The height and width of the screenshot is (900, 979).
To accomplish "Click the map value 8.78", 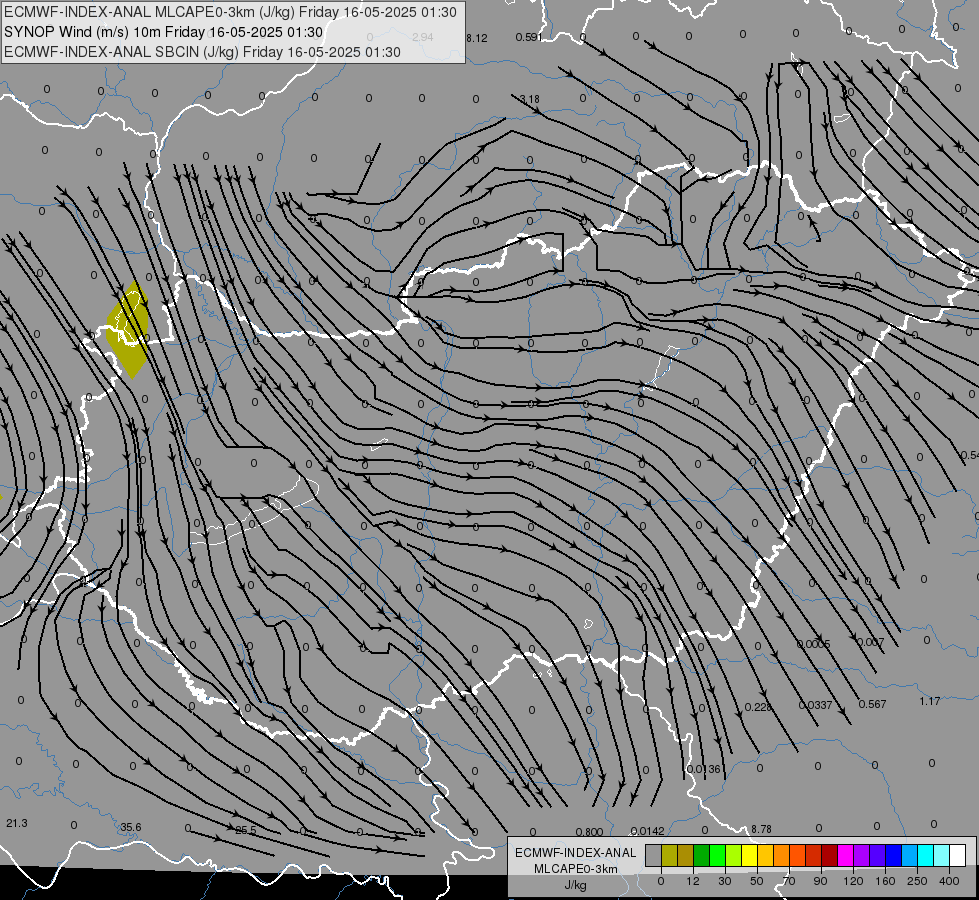I will pos(761,829).
